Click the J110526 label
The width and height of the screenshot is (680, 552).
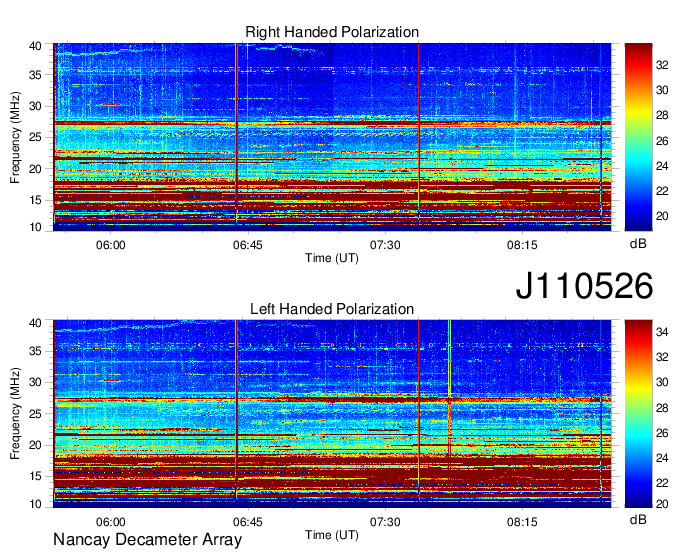pos(584,286)
